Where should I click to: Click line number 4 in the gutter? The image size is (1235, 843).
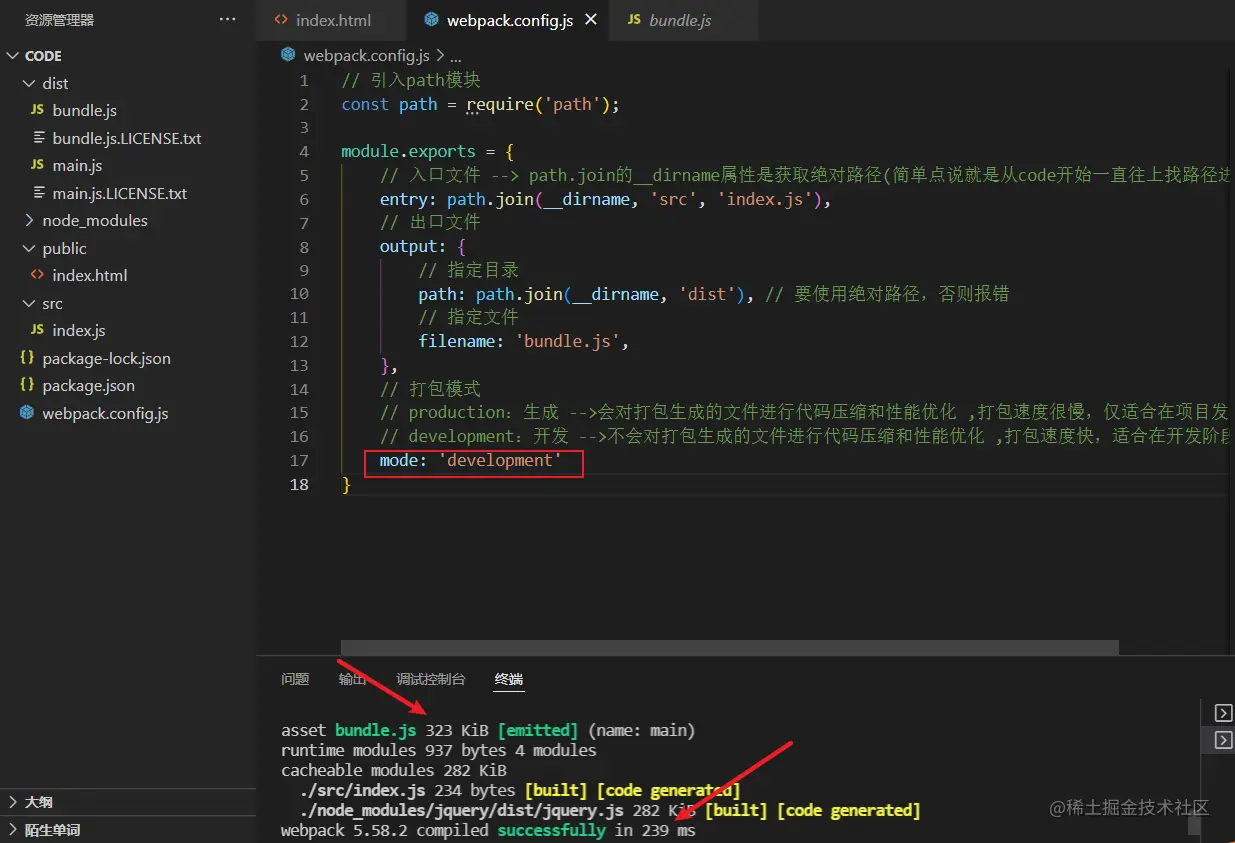click(303, 151)
